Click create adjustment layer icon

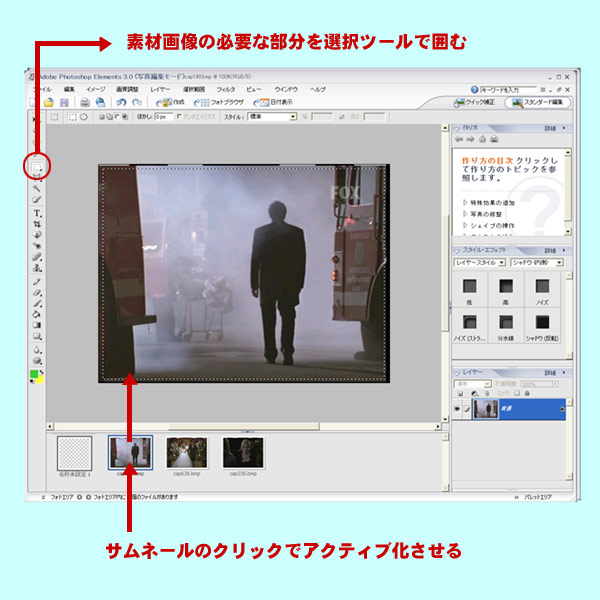pos(475,393)
